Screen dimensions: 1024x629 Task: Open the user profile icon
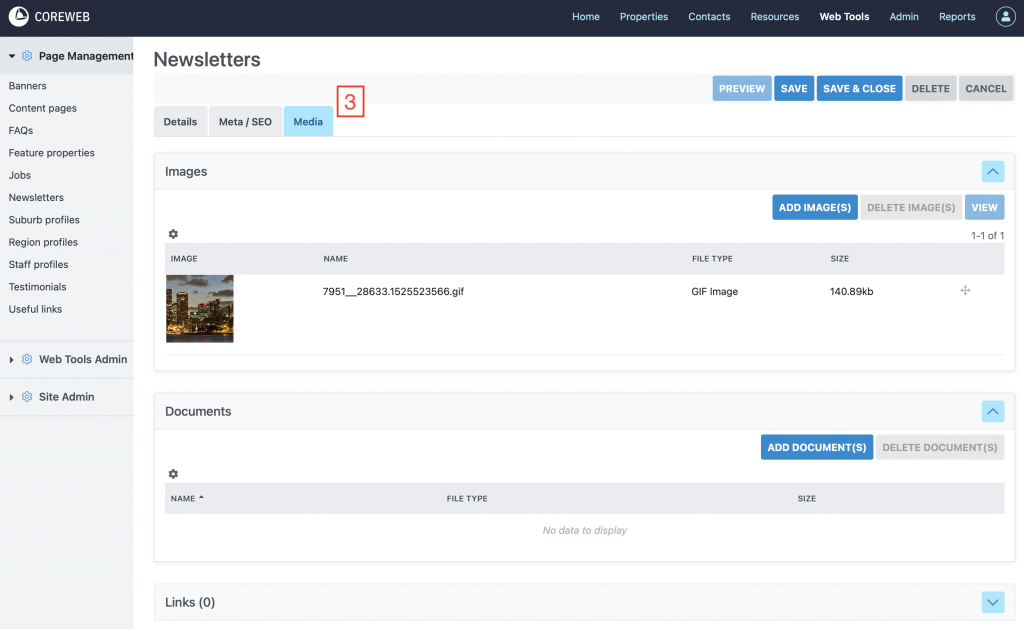pos(1005,17)
